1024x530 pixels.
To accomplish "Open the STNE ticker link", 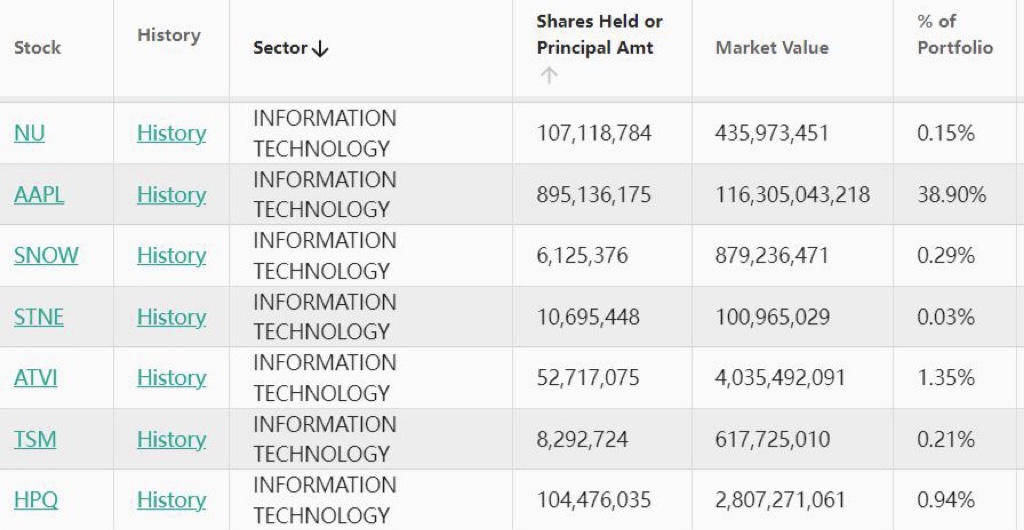I will [x=39, y=317].
